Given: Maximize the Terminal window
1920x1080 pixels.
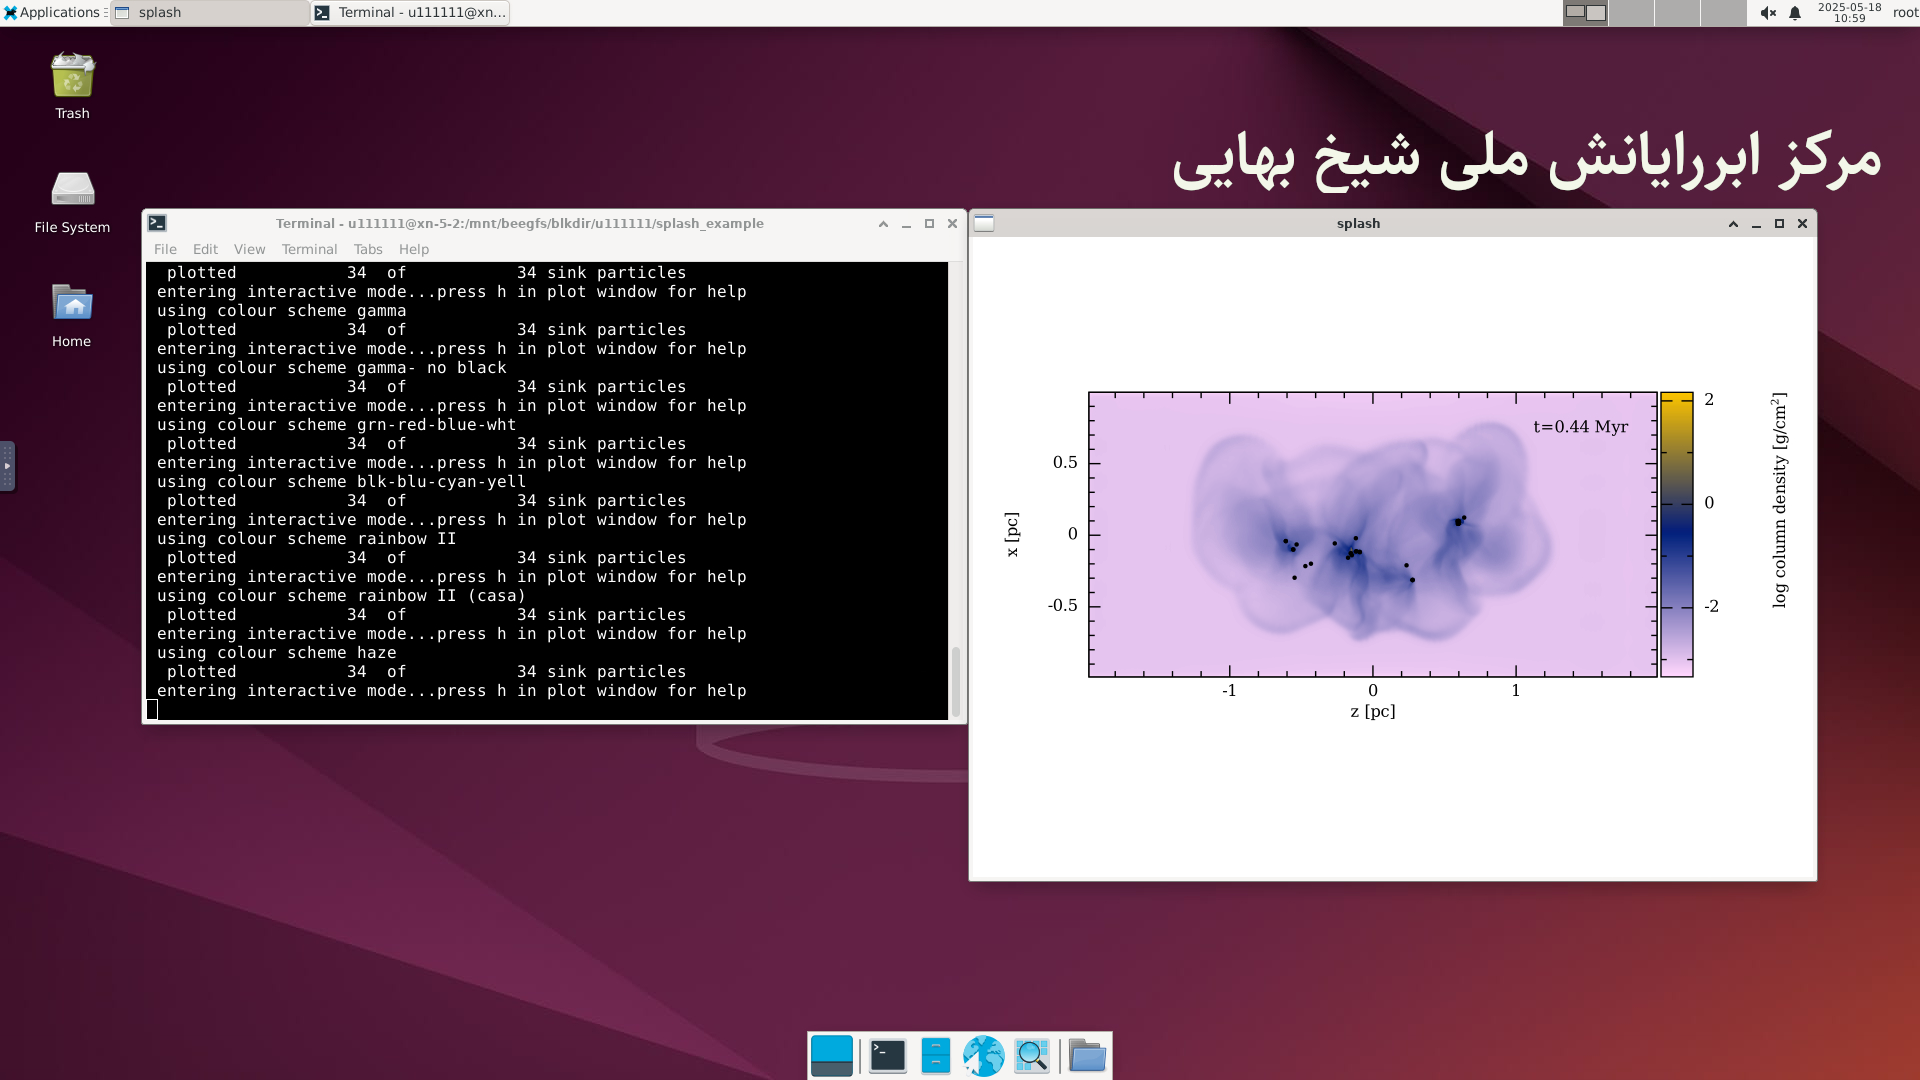Looking at the screenshot, I should click(x=929, y=224).
